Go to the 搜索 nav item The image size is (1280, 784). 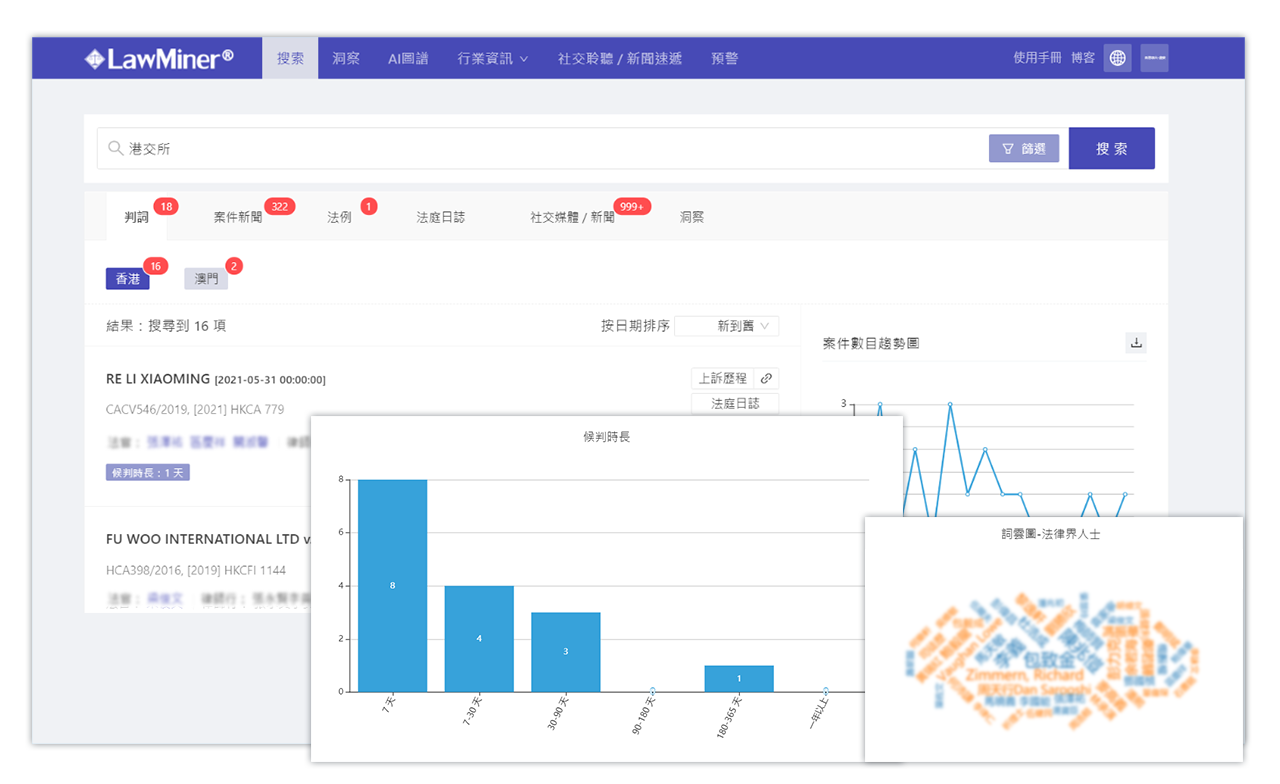[291, 58]
